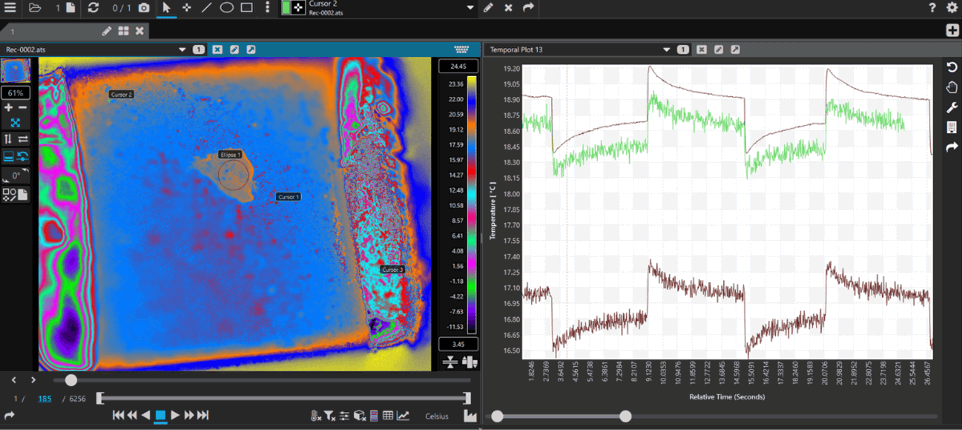
Task: Select the line ROI drawing tool
Action: point(207,8)
